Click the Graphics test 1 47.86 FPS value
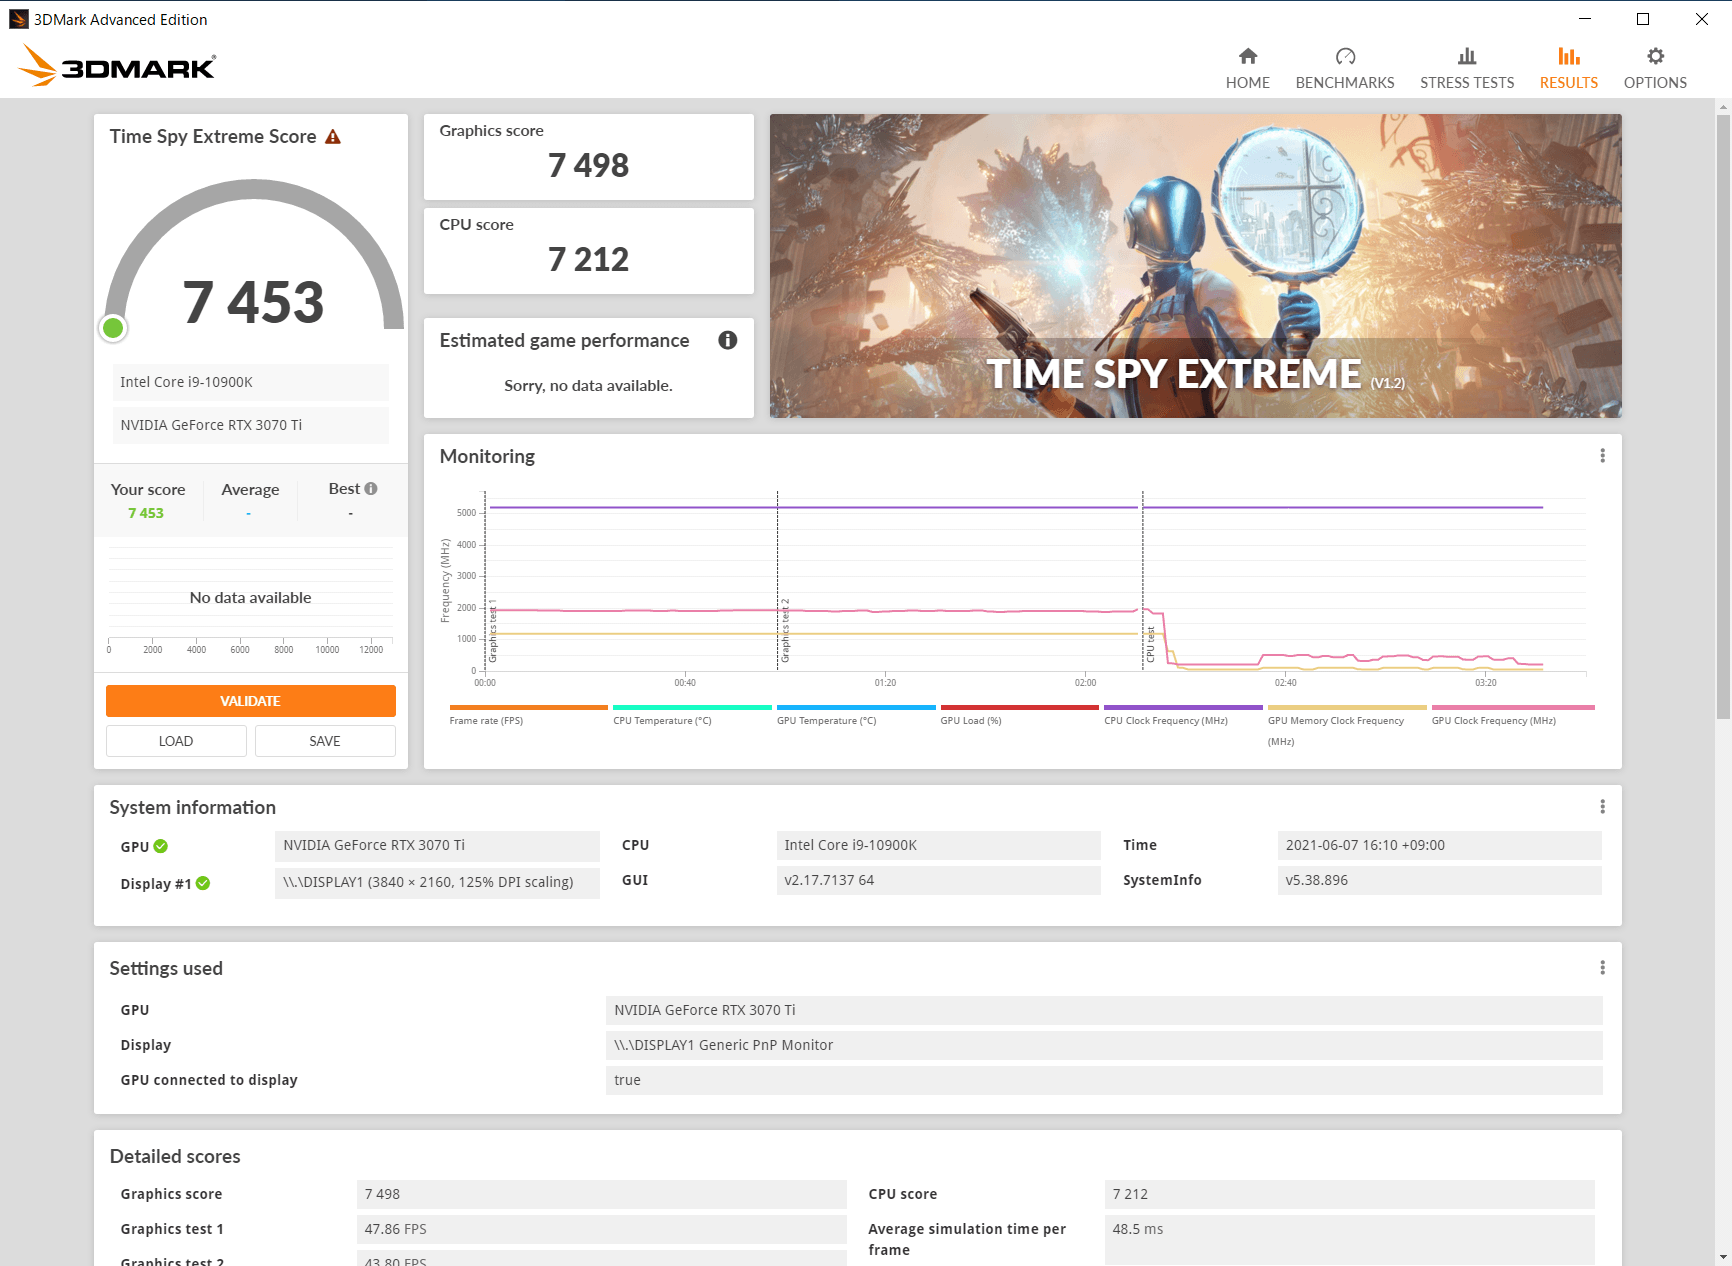The height and width of the screenshot is (1266, 1732). [601, 1229]
